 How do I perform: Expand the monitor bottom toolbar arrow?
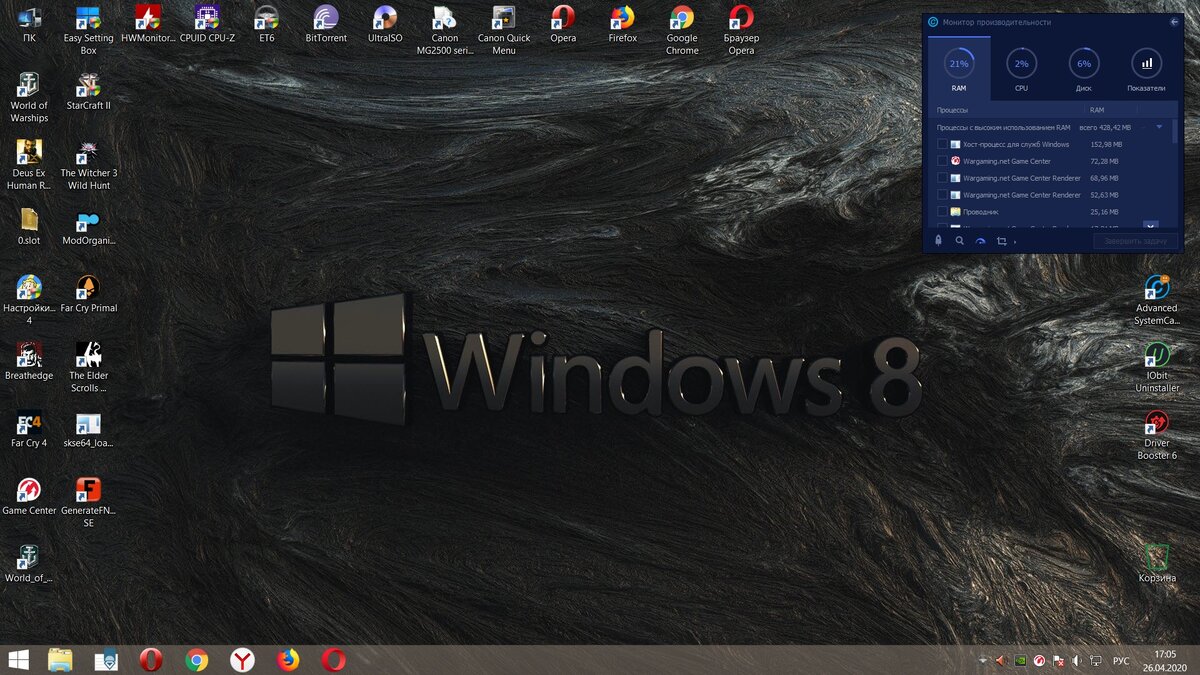pyautogui.click(x=1015, y=241)
